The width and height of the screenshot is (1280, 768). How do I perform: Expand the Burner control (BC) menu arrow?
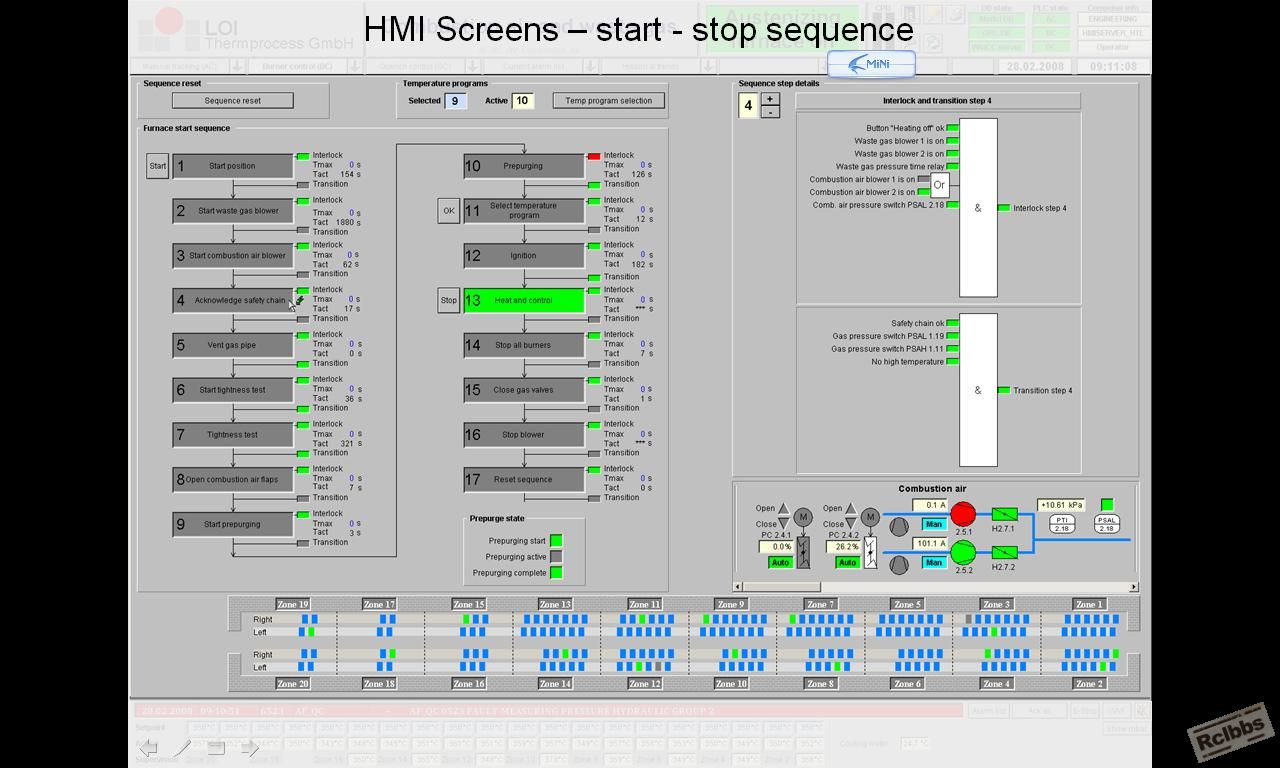pyautogui.click(x=354, y=66)
